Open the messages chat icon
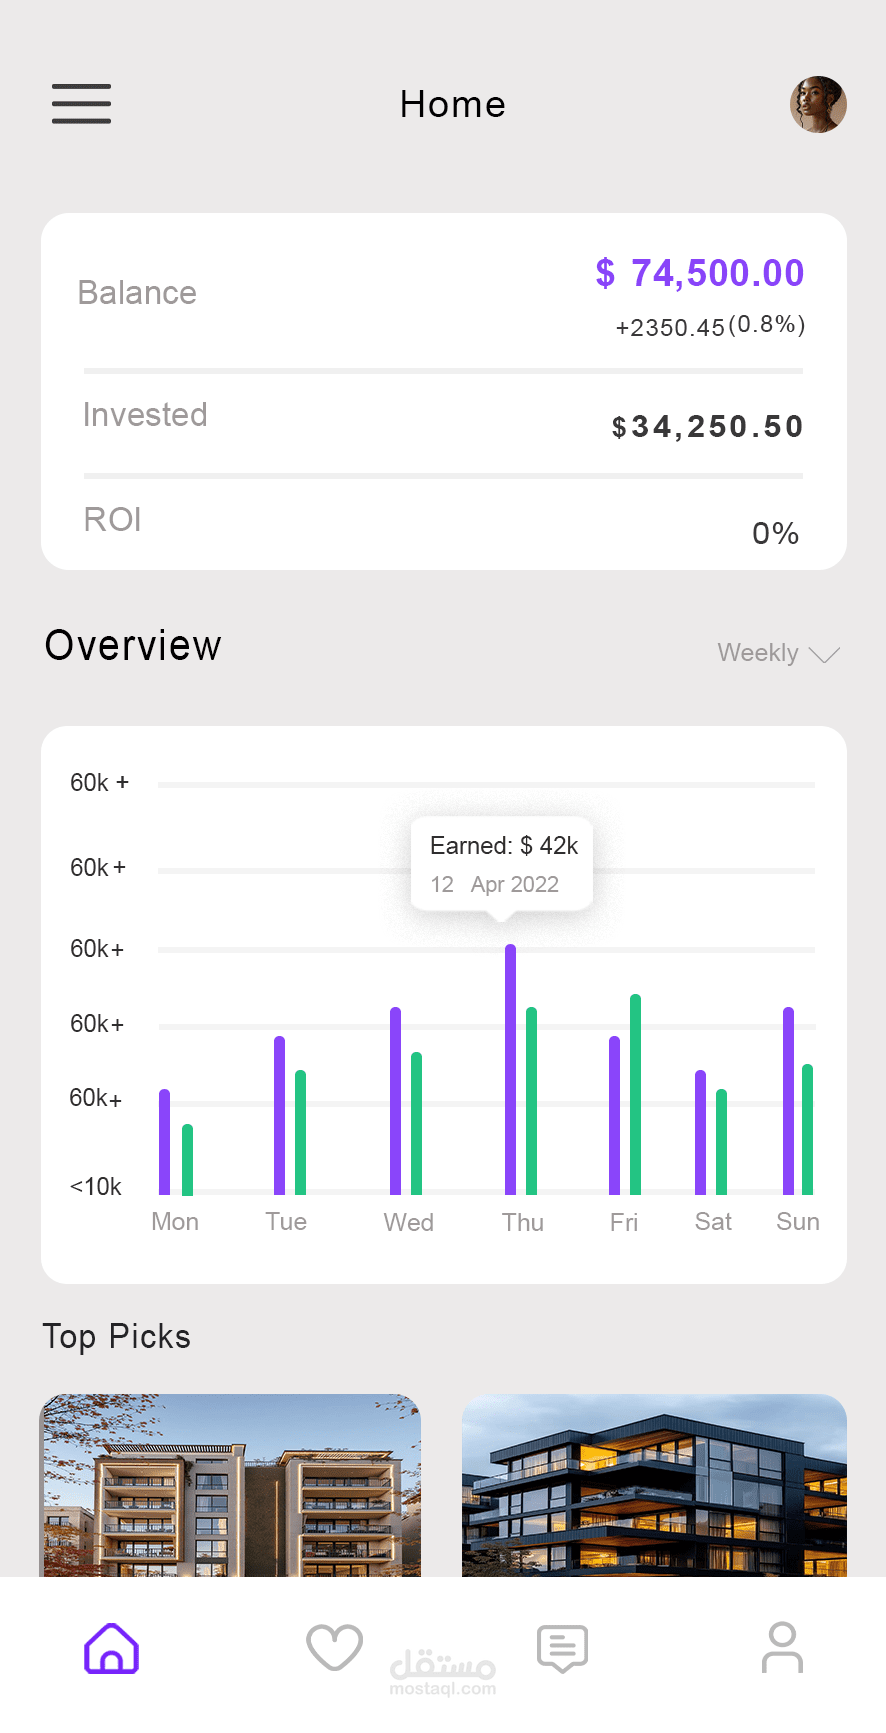886x1733 pixels. coord(562,1648)
